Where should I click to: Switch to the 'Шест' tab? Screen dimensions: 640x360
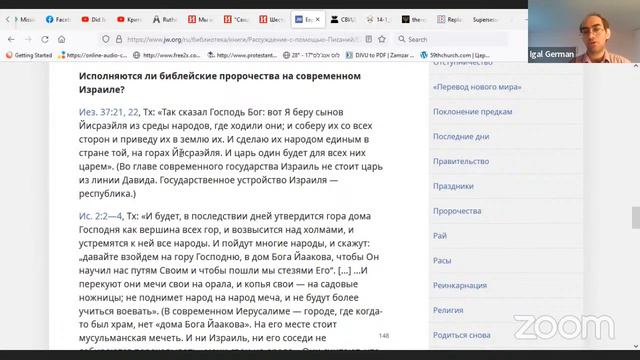pyautogui.click(x=271, y=19)
